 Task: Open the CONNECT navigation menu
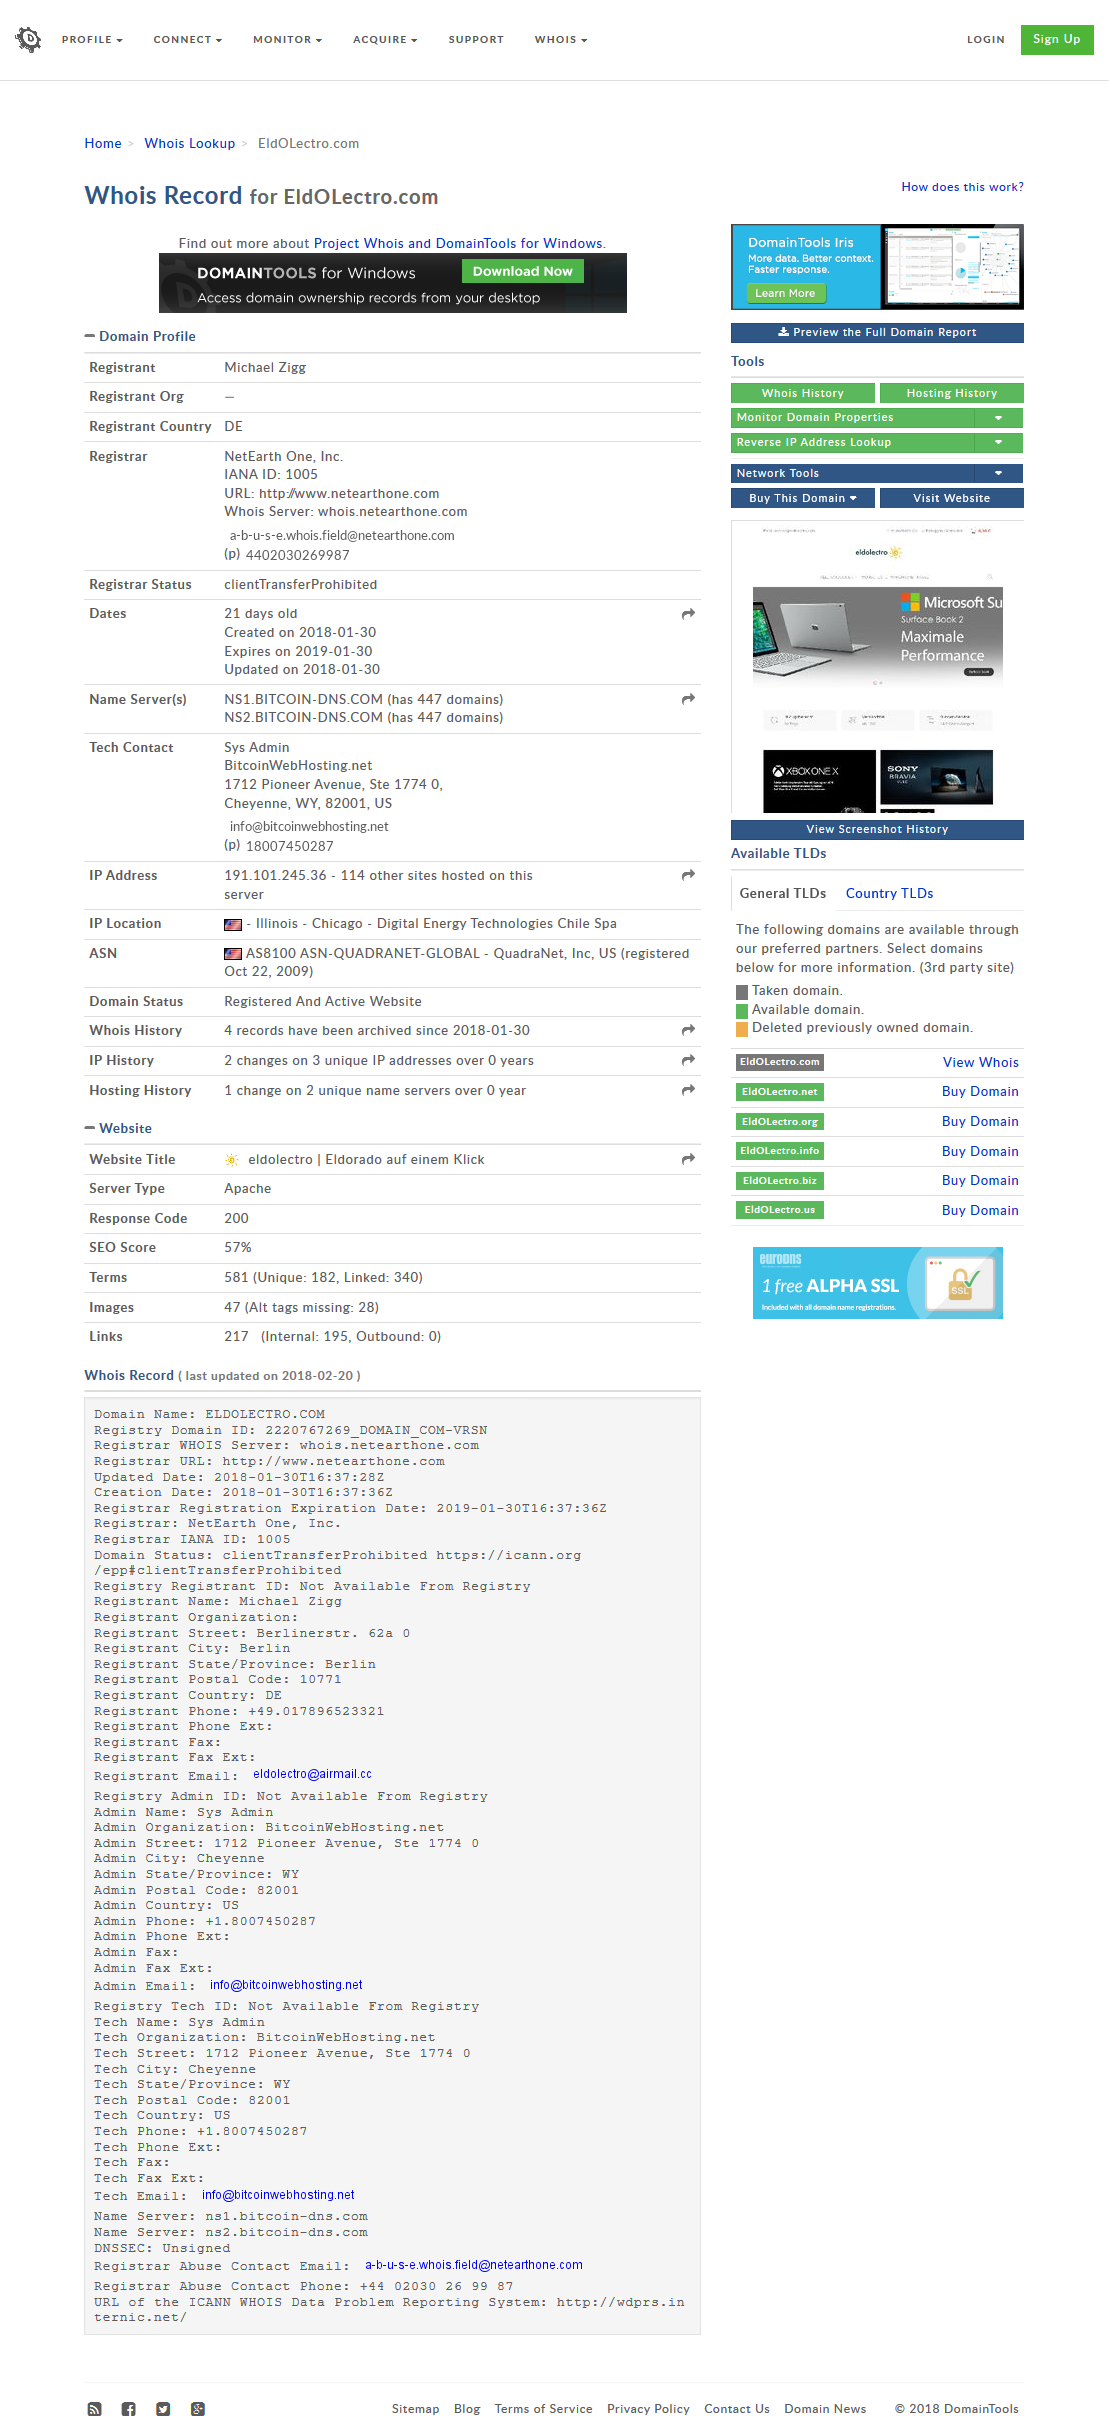[x=188, y=40]
